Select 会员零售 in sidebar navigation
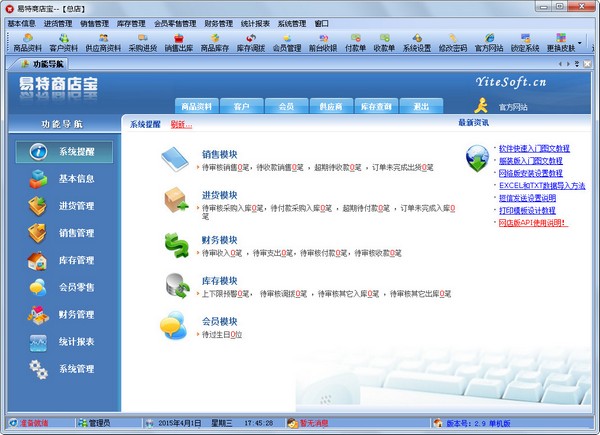This screenshot has height=435, width=600. (x=64, y=287)
